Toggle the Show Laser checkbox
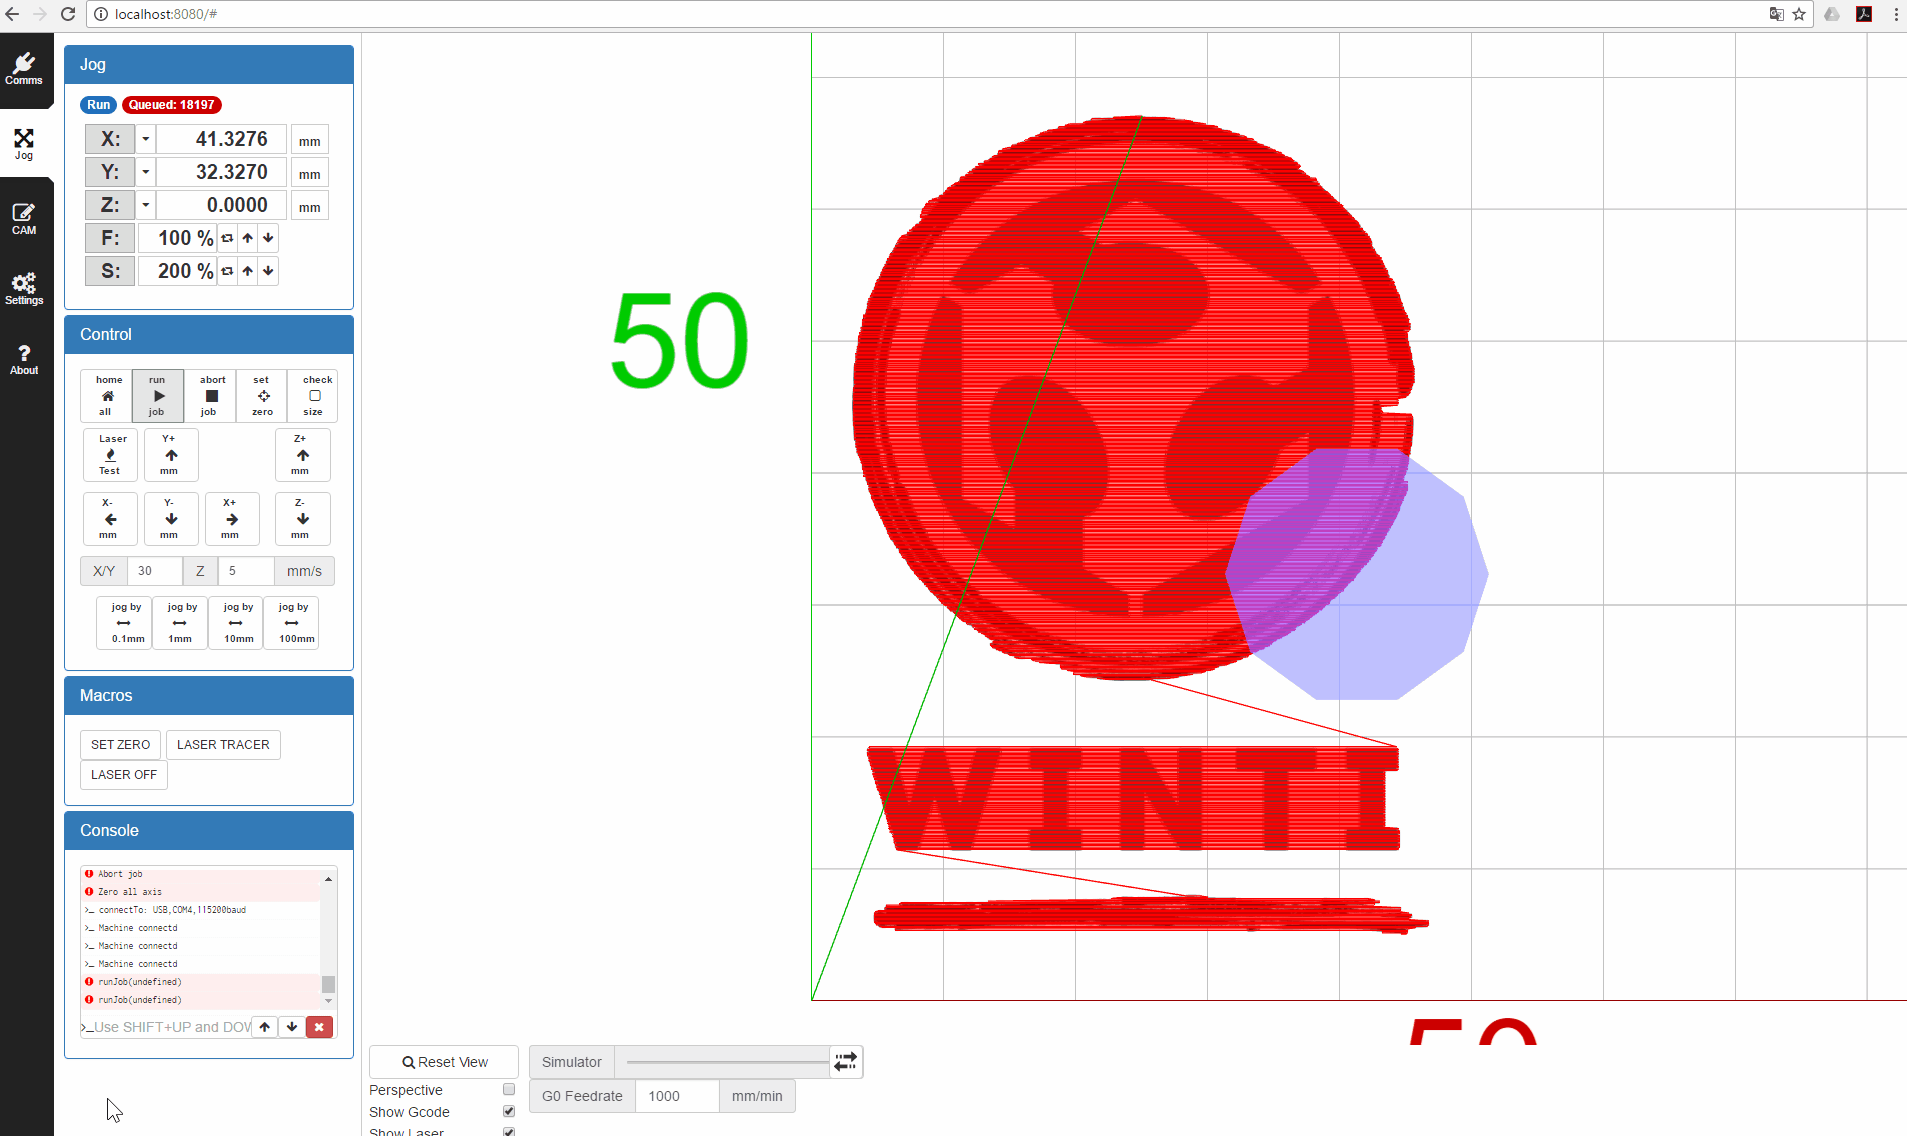The height and width of the screenshot is (1136, 1907). click(509, 1133)
